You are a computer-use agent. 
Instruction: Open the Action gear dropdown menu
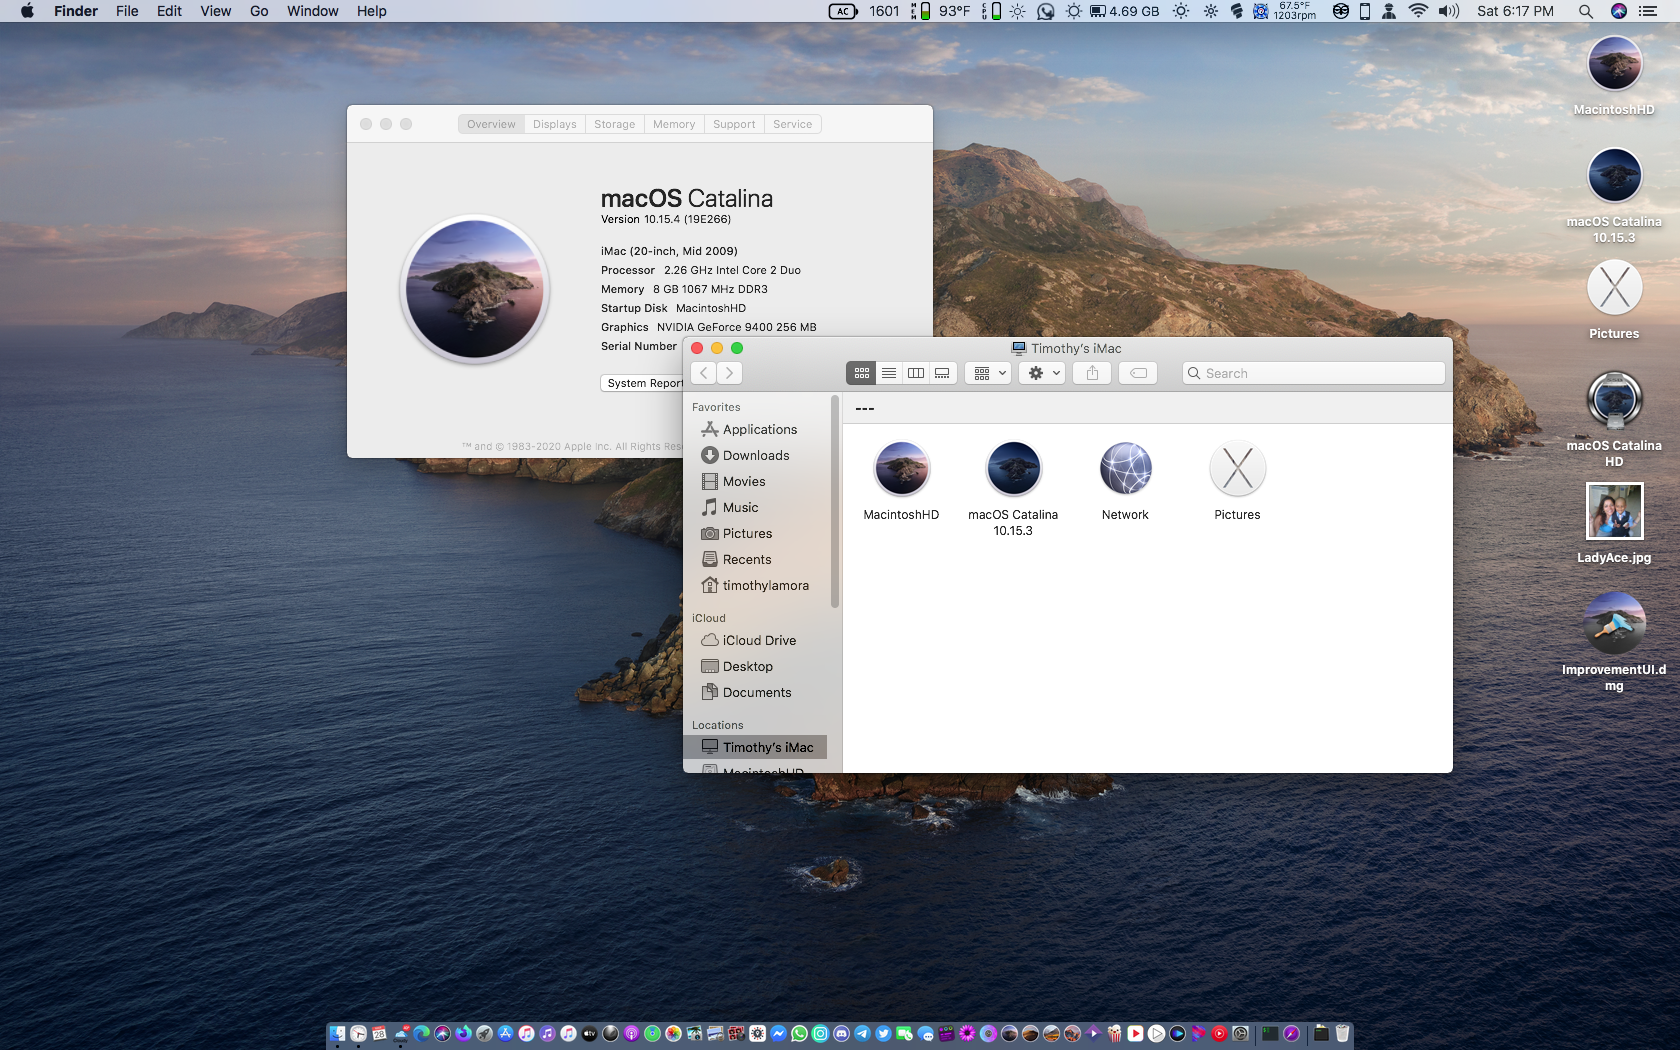click(1042, 373)
